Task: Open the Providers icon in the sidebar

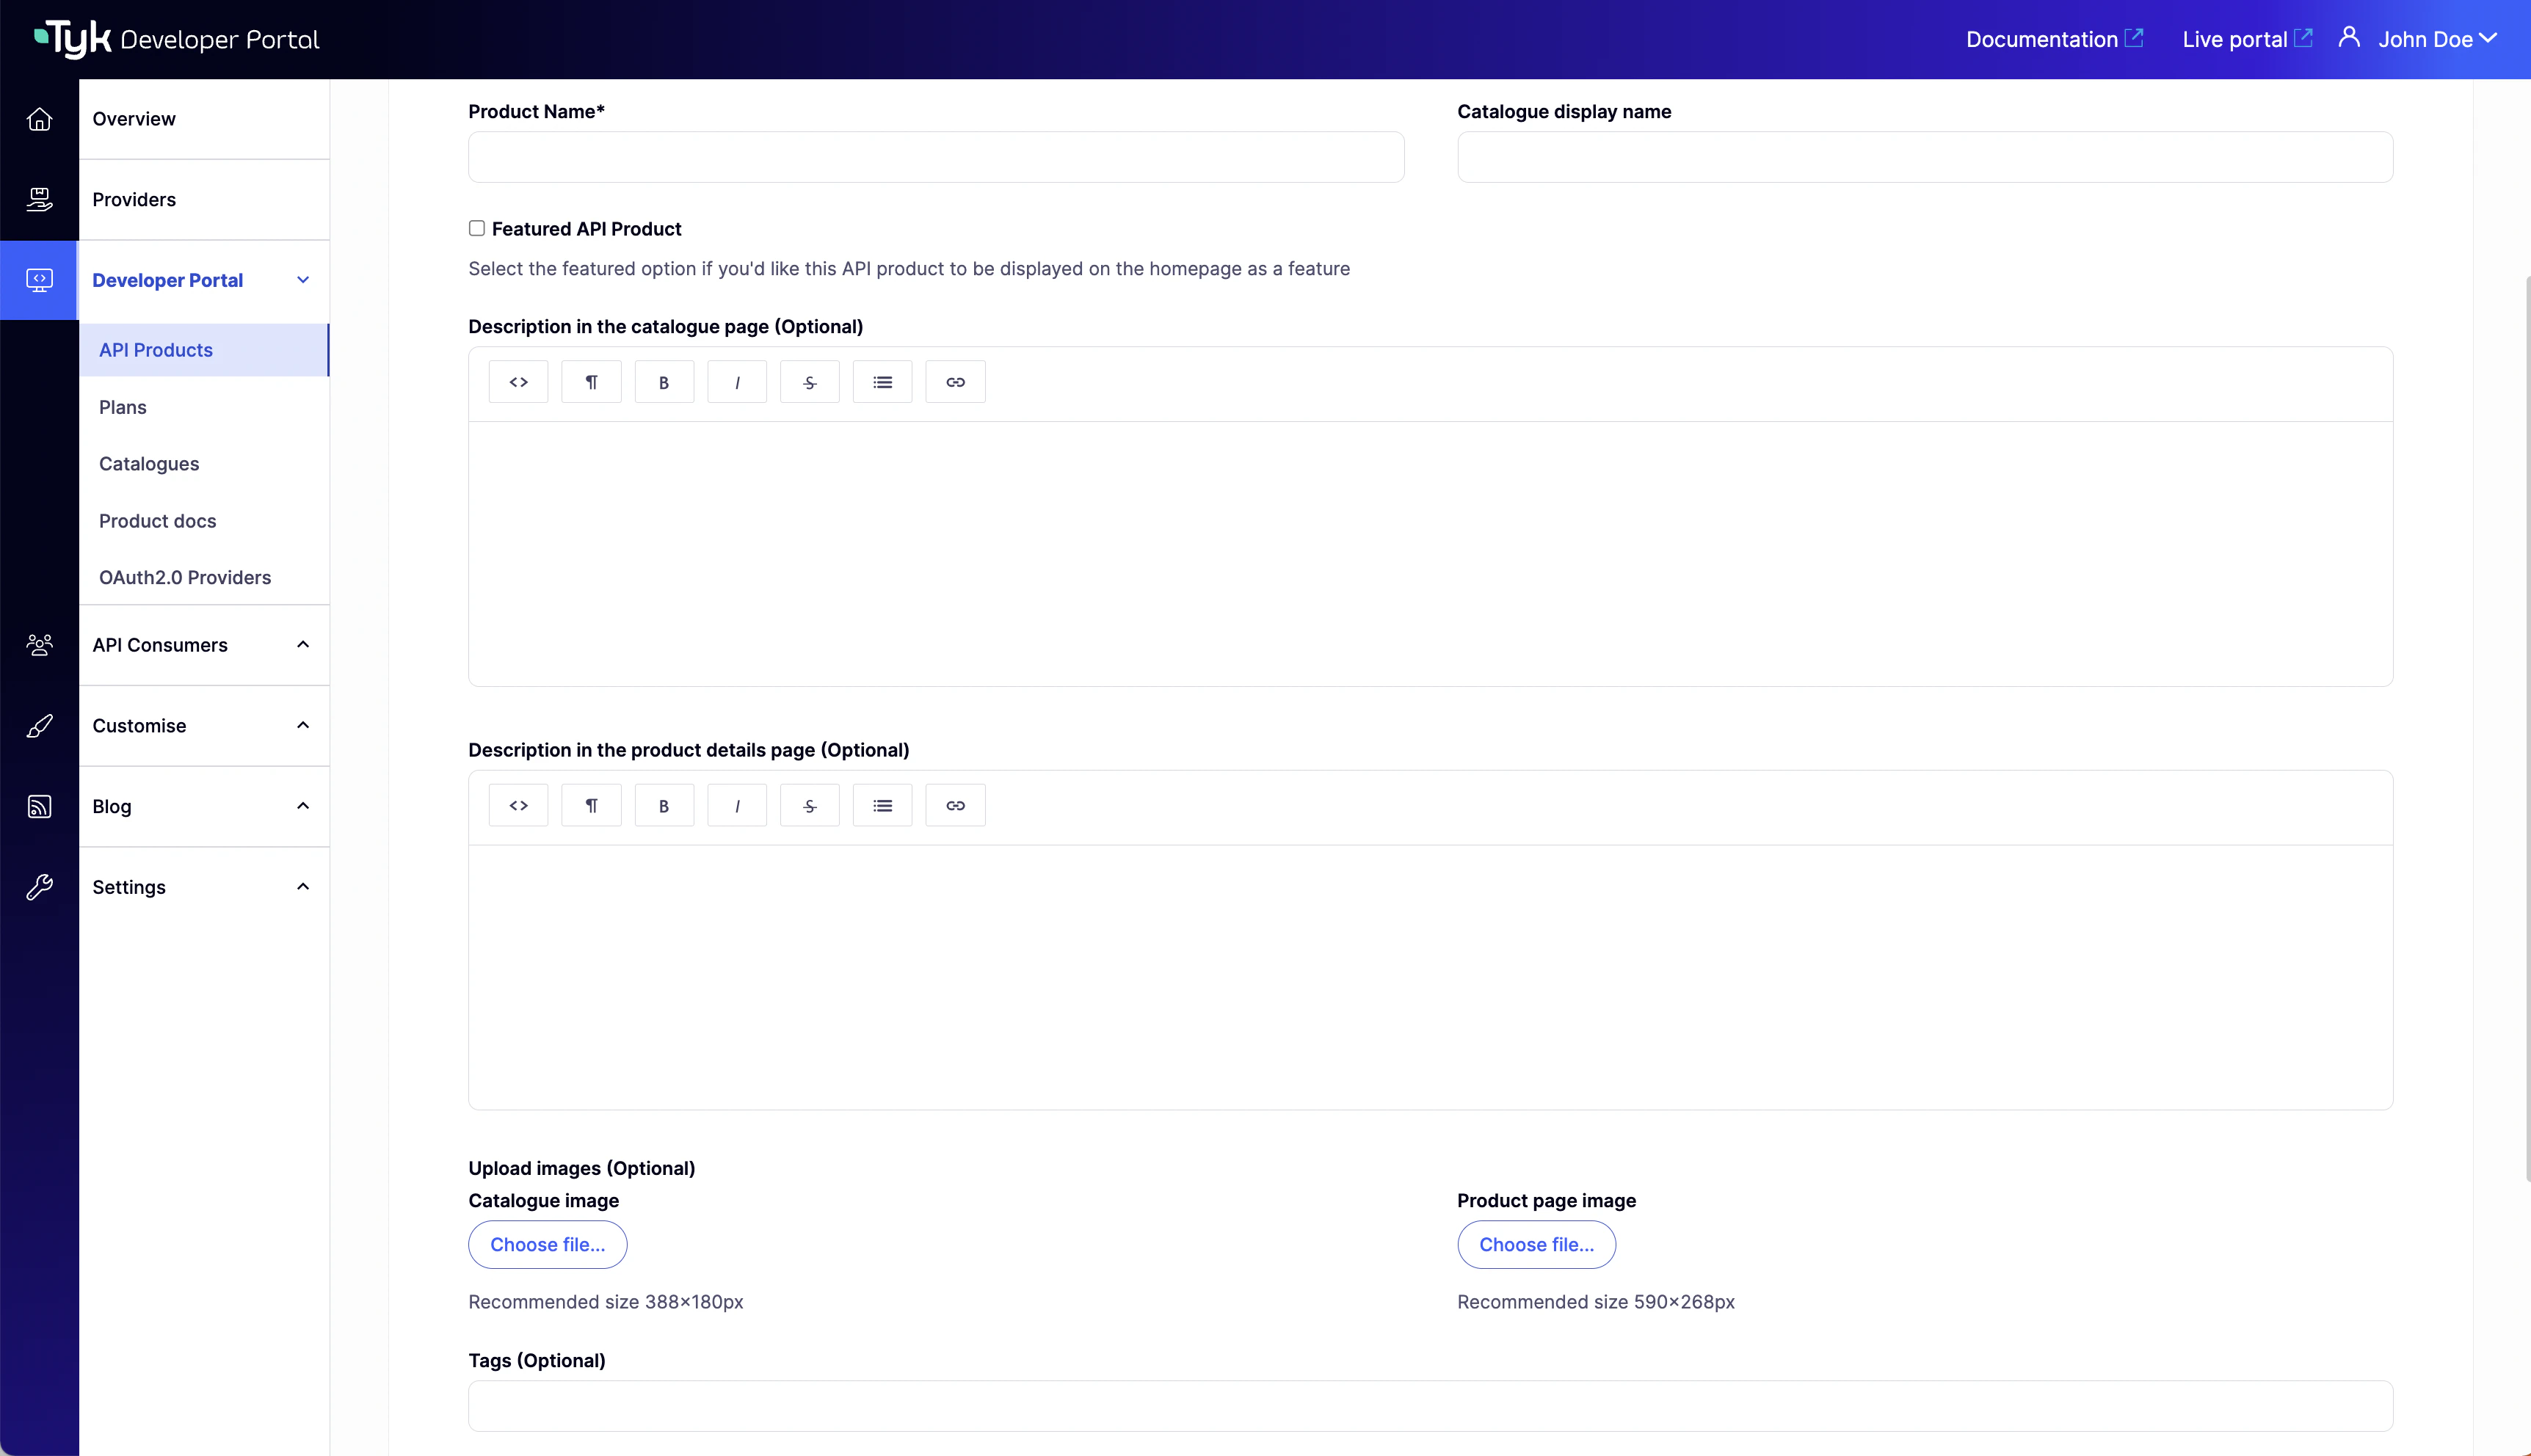Action: point(39,198)
